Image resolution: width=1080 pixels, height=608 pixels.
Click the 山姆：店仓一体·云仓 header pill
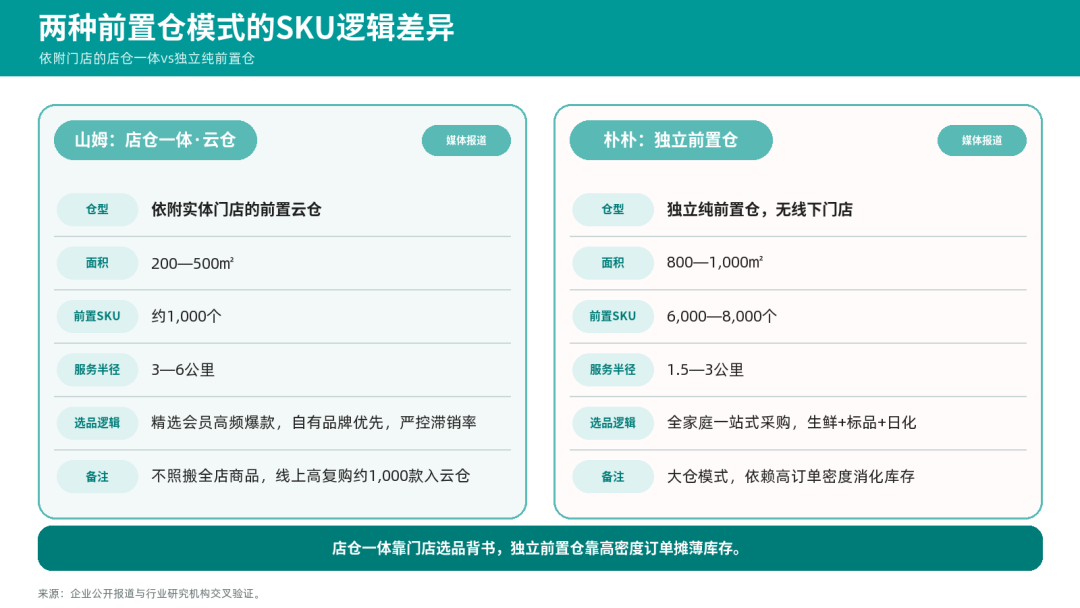(x=156, y=140)
